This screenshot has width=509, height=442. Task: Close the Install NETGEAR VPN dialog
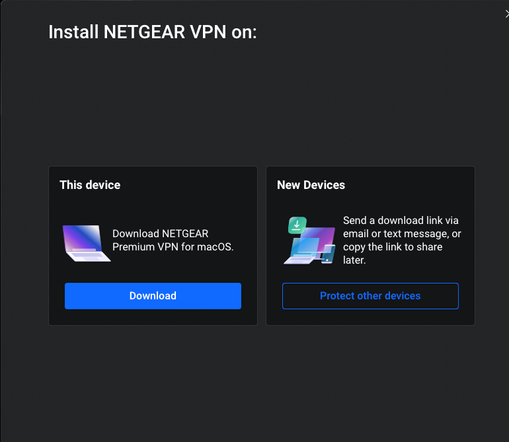(x=507, y=14)
